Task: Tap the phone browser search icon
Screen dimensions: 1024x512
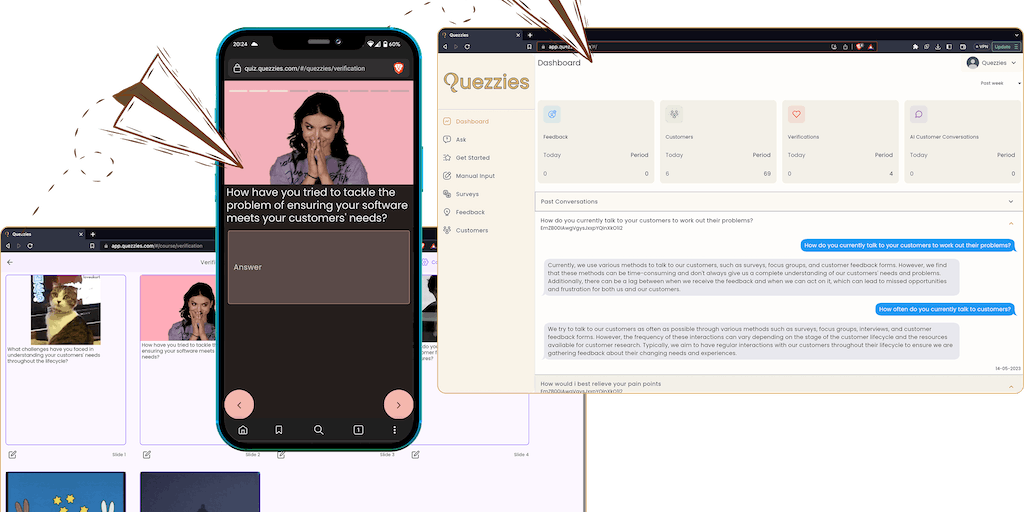Action: click(319, 430)
